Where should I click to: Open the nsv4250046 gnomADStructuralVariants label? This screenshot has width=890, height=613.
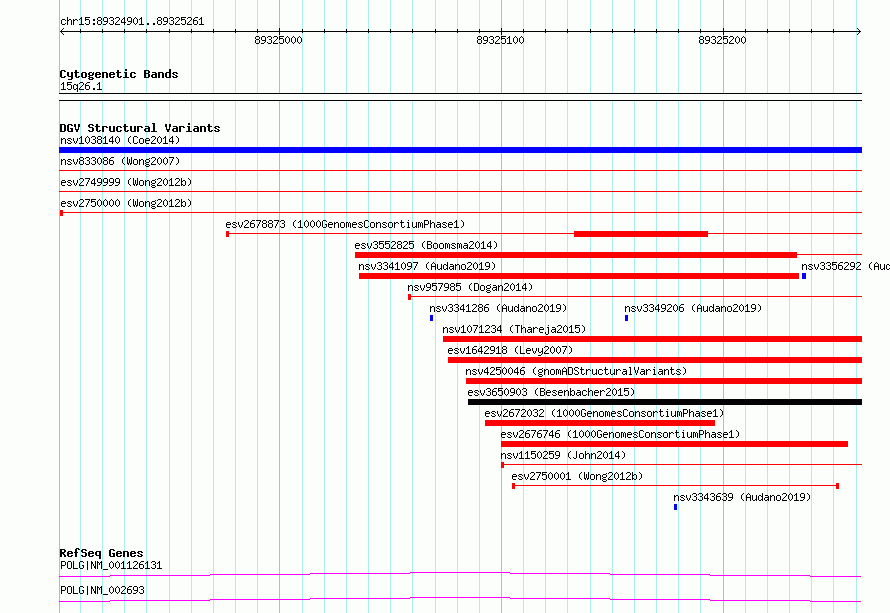pos(576,371)
